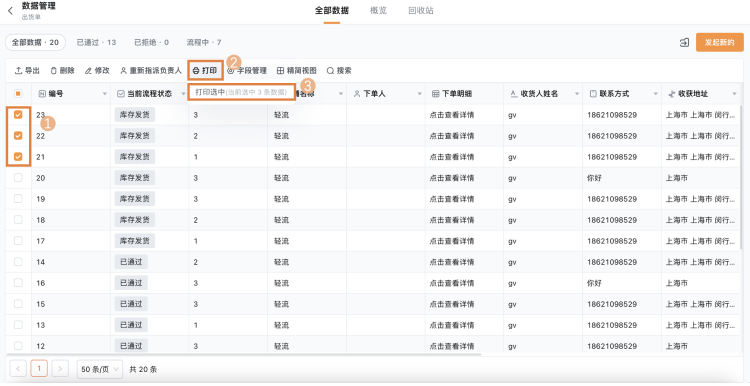Click the horizontal scrollbar below the table

[243, 354]
